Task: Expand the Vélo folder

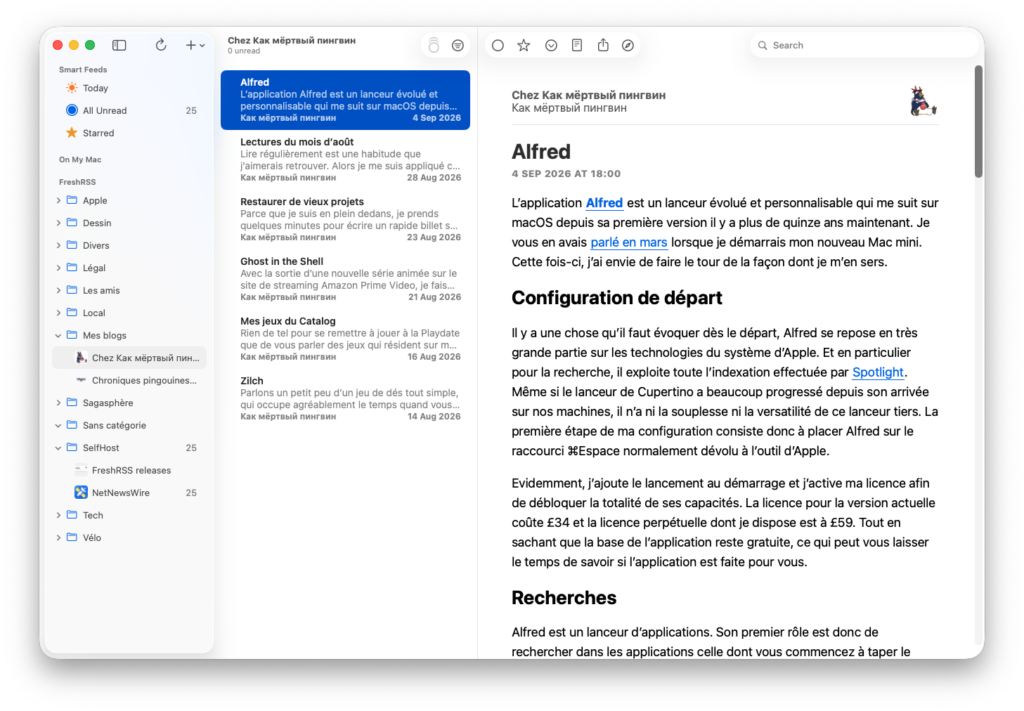Action: 58,537
